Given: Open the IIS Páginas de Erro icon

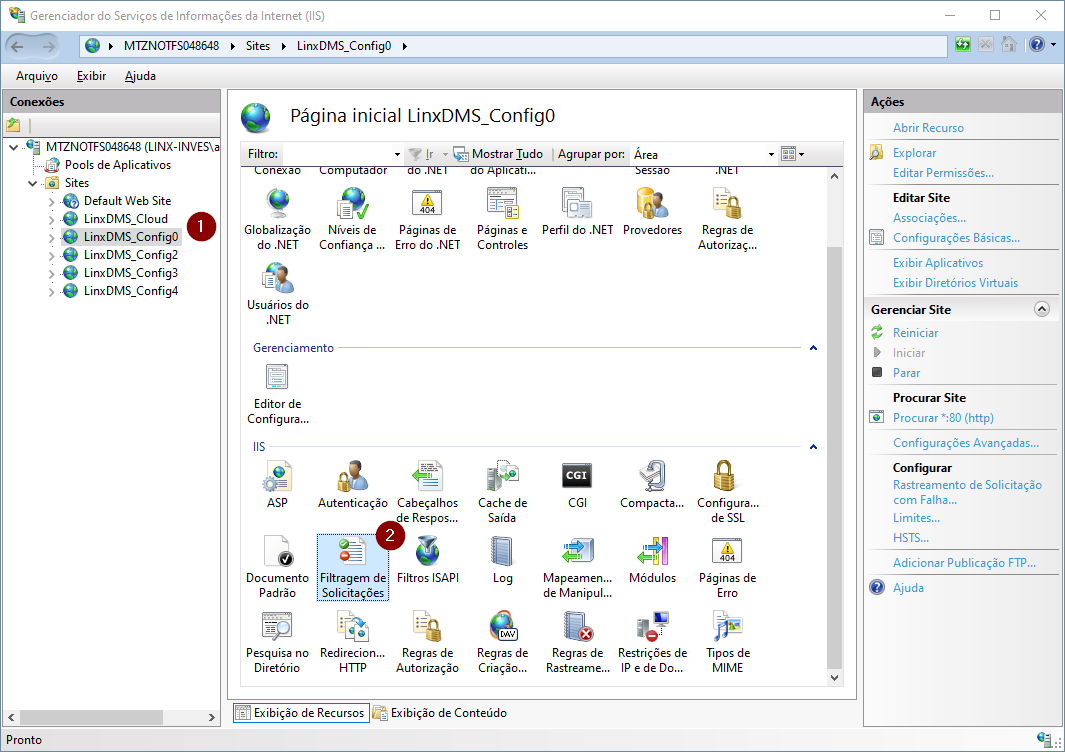Looking at the screenshot, I should click(x=727, y=567).
